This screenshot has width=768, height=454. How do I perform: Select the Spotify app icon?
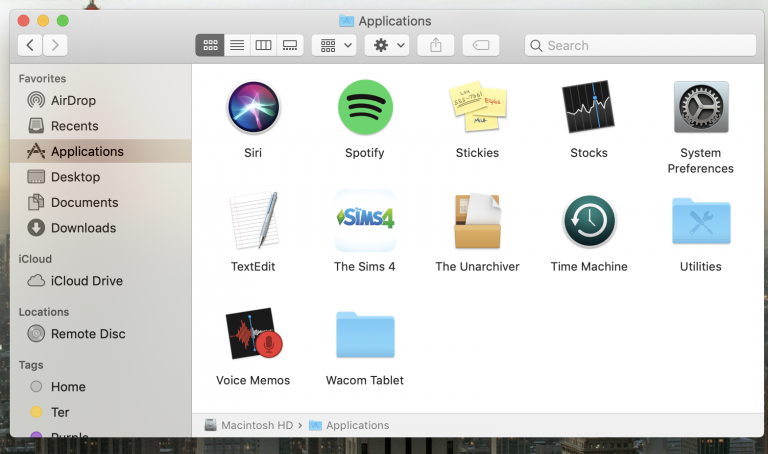coord(365,107)
